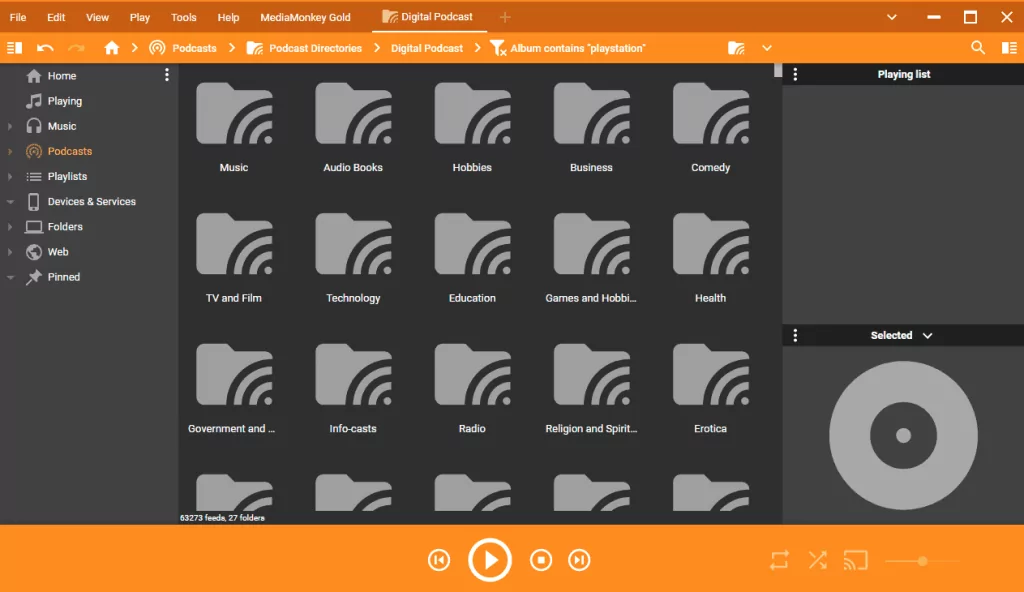This screenshot has height=592, width=1024.
Task: Skip to previous track
Action: [439, 560]
